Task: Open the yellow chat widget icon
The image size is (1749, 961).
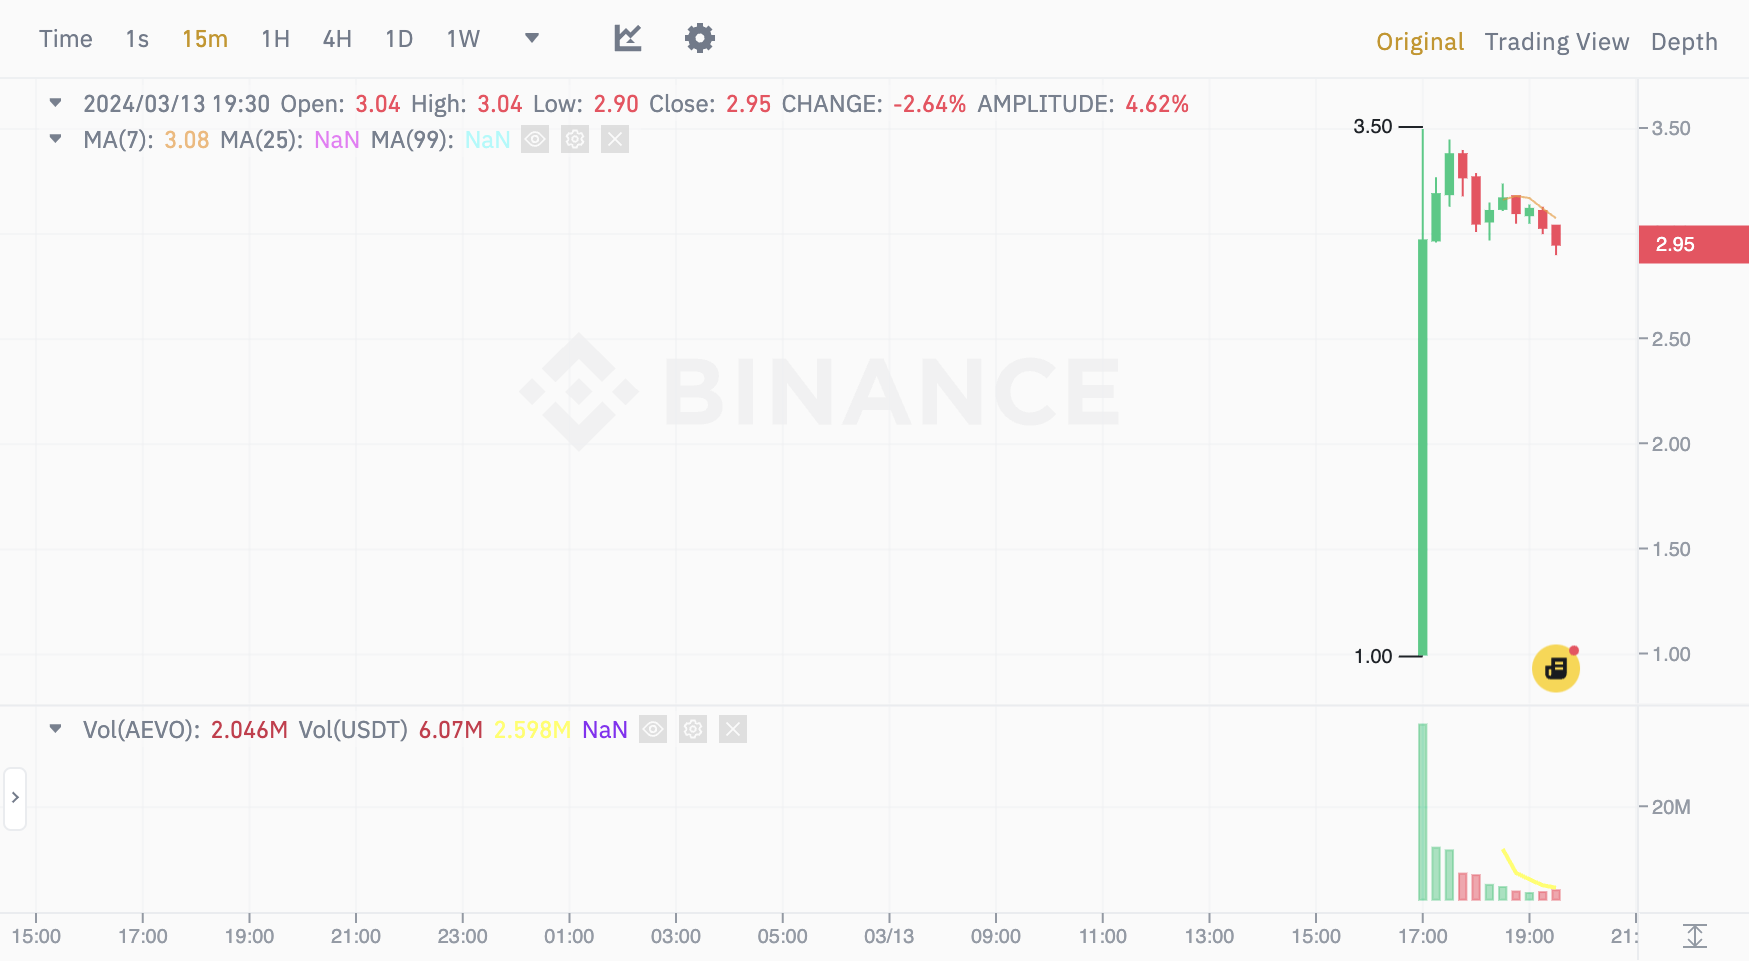Action: point(1556,668)
